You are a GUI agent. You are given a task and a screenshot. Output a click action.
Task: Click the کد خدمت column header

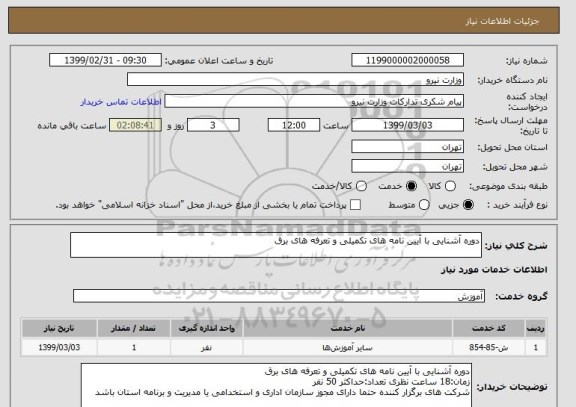click(489, 328)
